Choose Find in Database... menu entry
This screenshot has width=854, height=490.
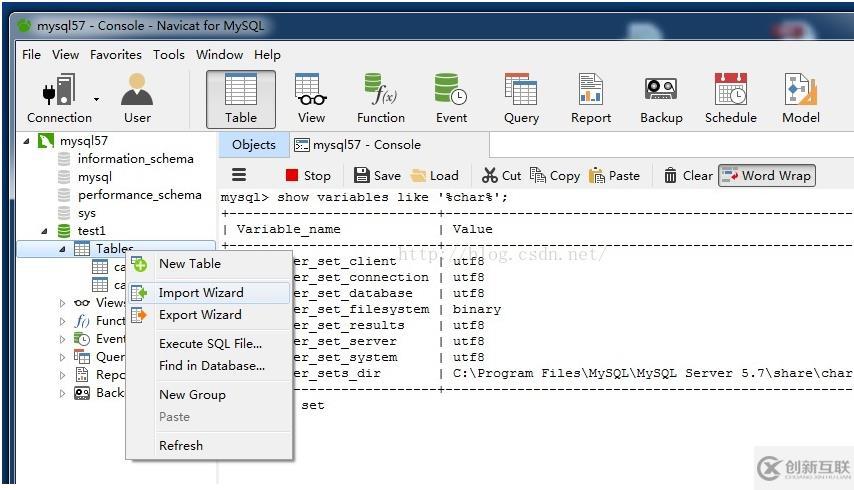pos(210,366)
